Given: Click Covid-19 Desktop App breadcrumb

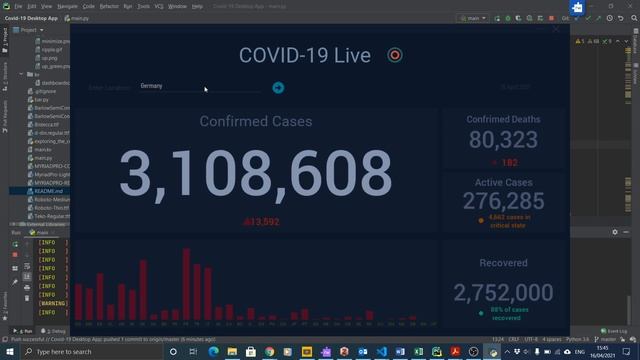Looking at the screenshot, I should [x=31, y=18].
